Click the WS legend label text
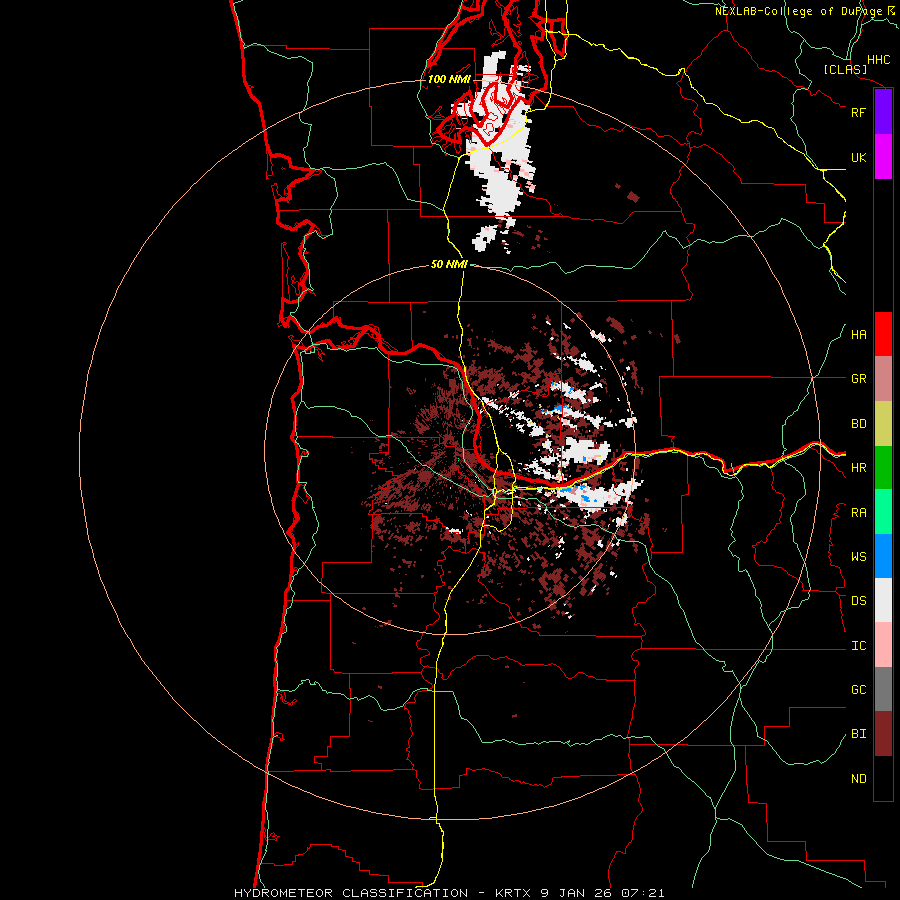 pyautogui.click(x=859, y=557)
